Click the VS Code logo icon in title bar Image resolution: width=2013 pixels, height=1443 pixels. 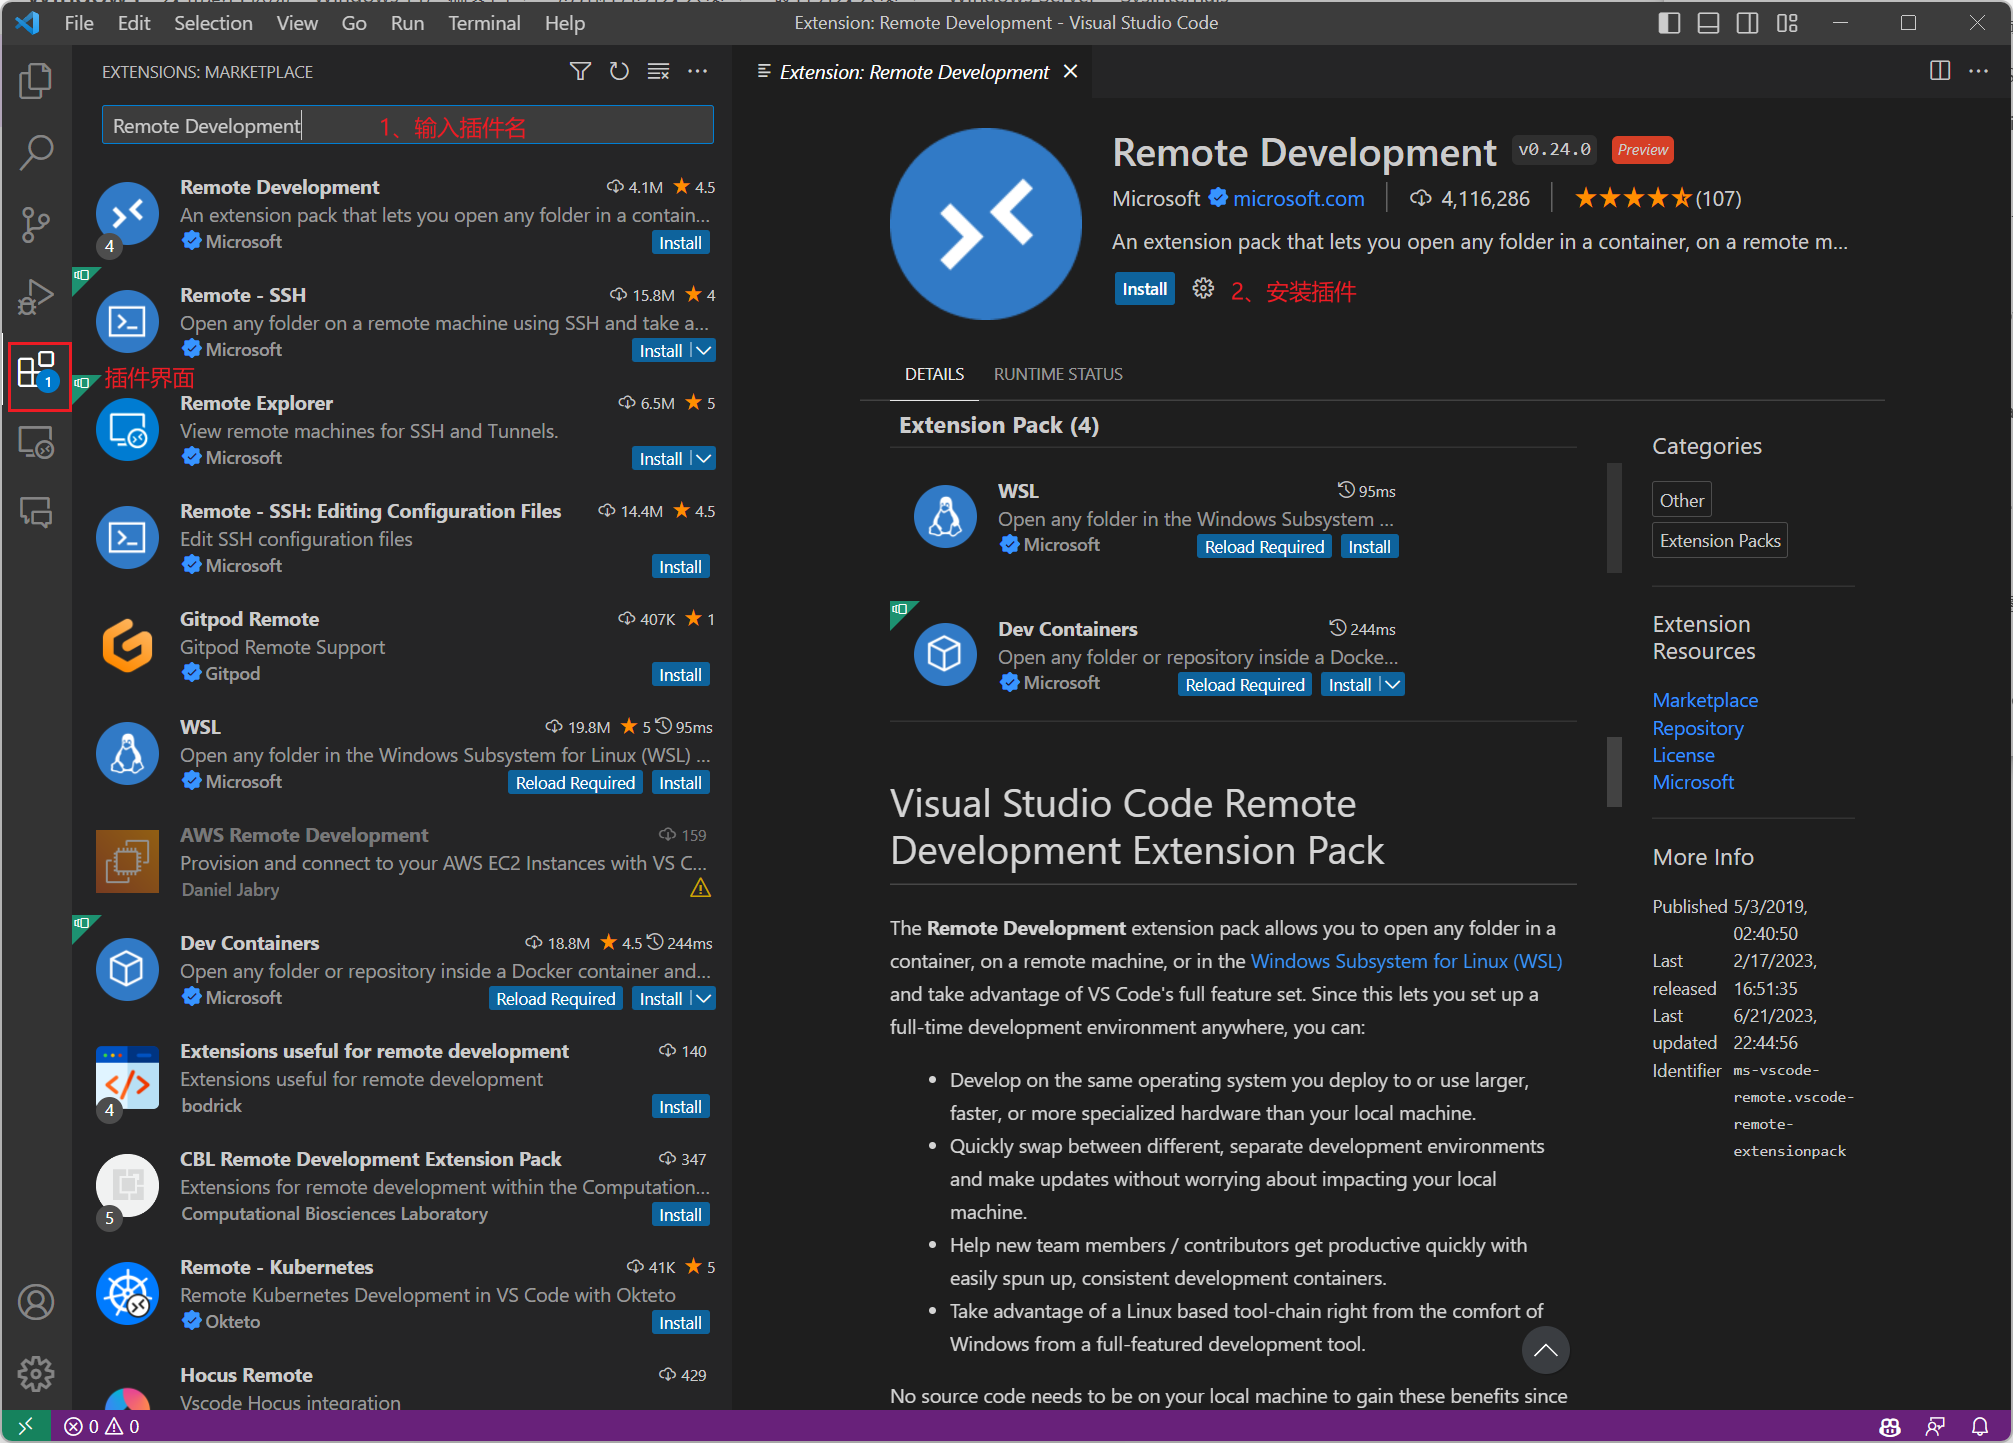click(28, 22)
